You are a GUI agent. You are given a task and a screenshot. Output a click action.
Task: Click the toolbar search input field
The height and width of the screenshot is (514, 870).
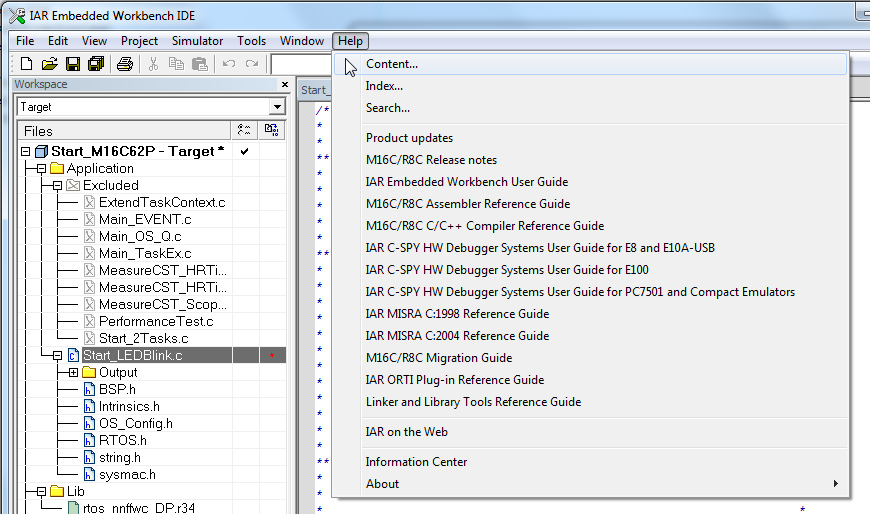click(x=301, y=64)
